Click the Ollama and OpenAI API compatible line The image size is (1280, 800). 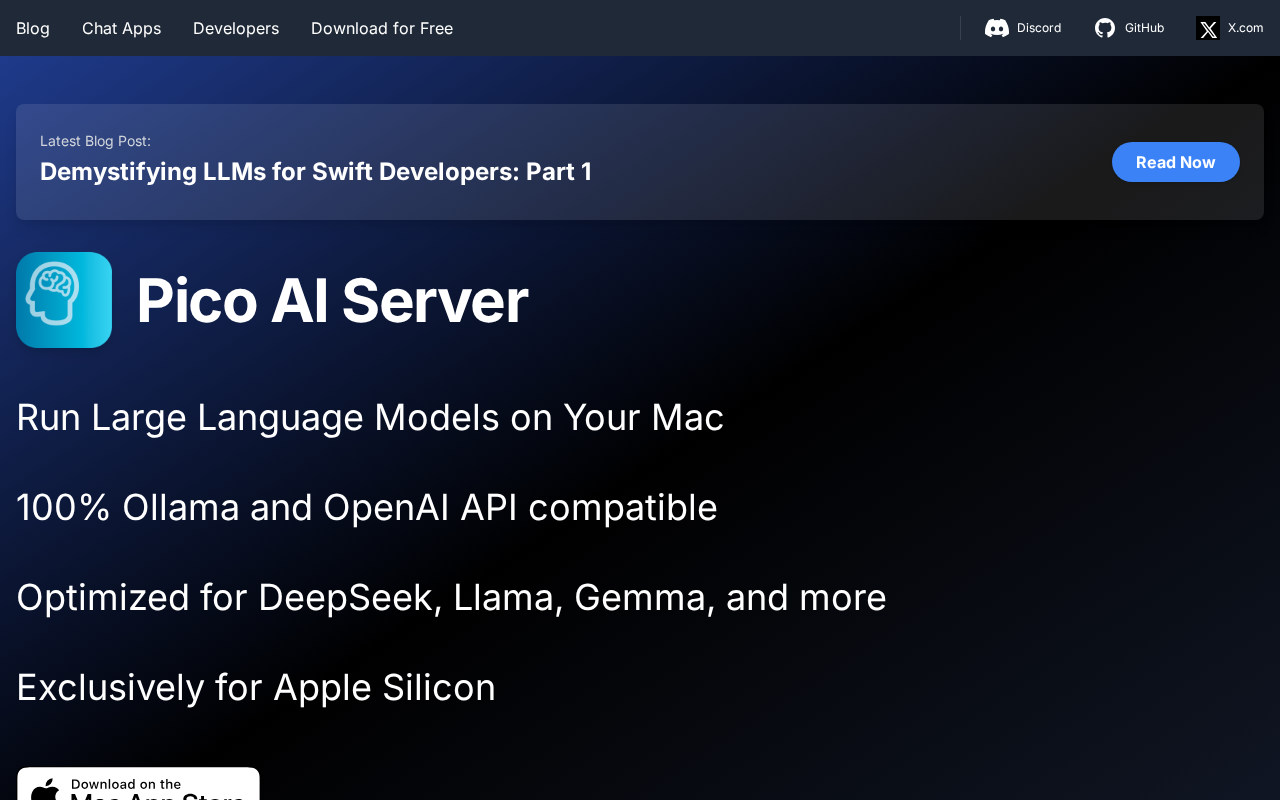pos(367,507)
